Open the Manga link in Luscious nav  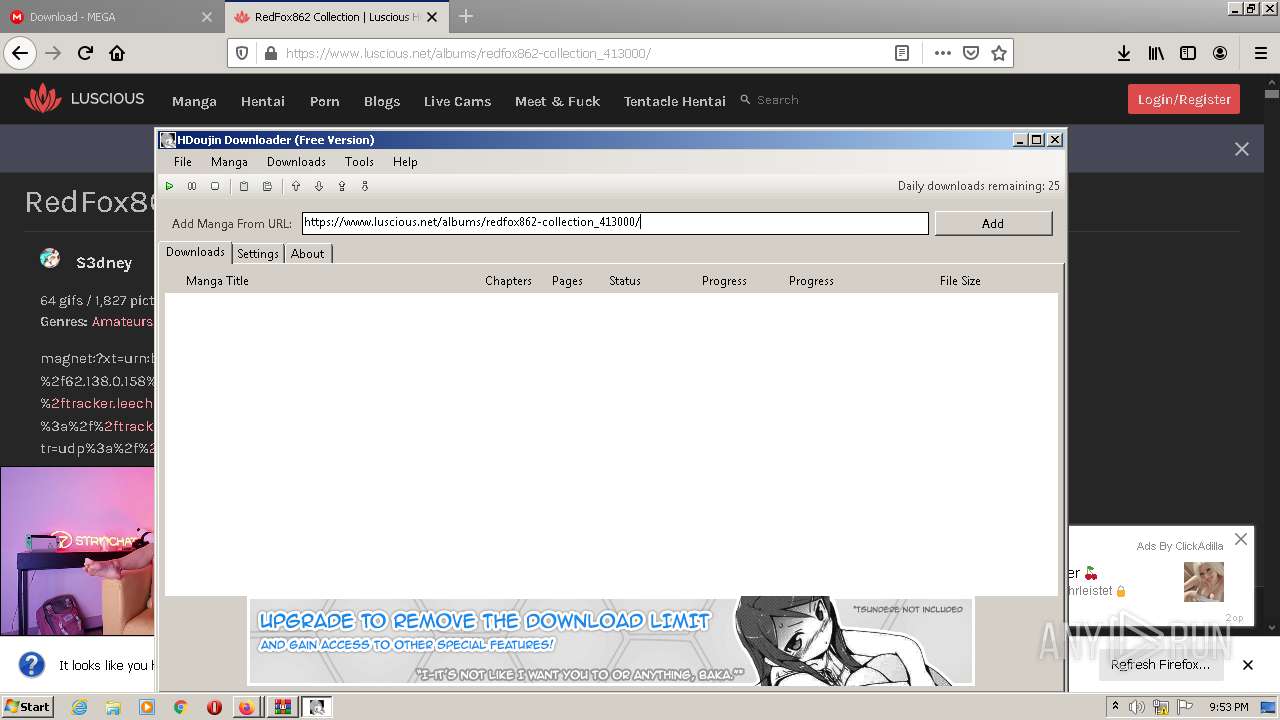coord(194,101)
